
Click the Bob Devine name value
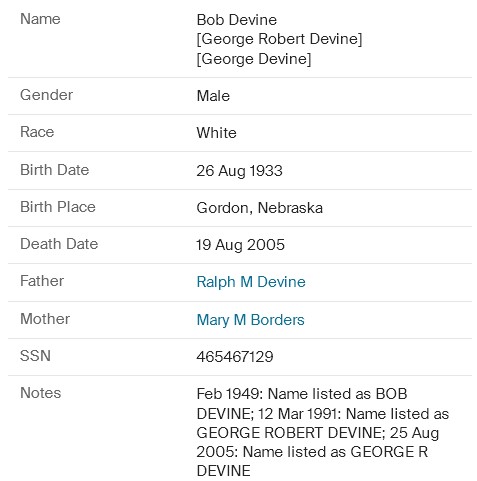(x=237, y=20)
